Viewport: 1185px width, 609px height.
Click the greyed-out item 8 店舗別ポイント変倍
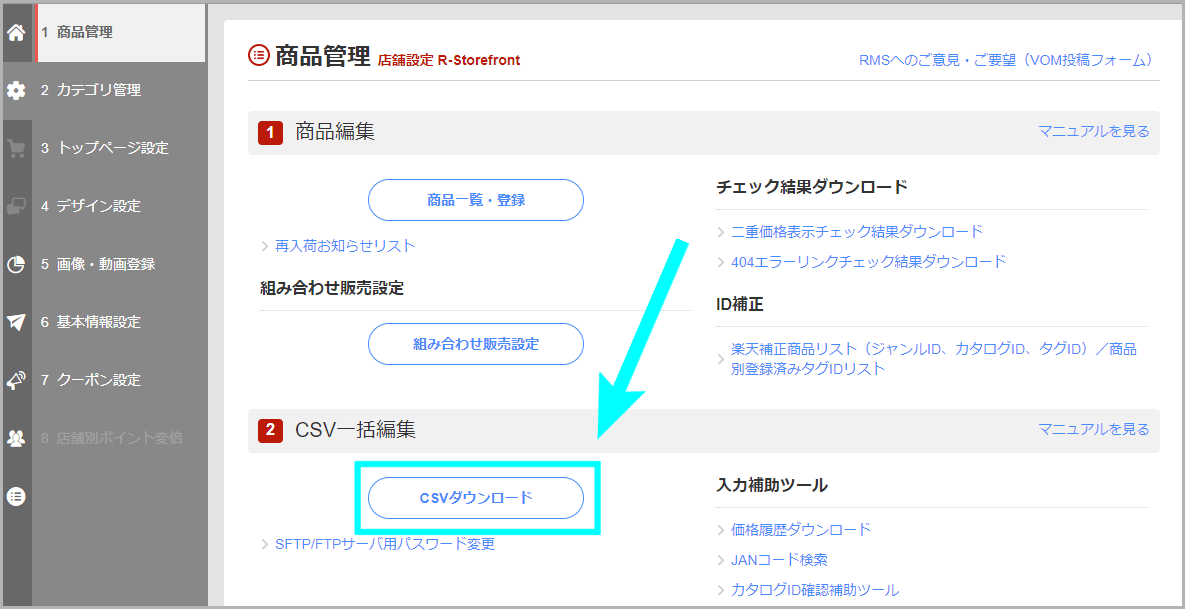click(x=119, y=438)
